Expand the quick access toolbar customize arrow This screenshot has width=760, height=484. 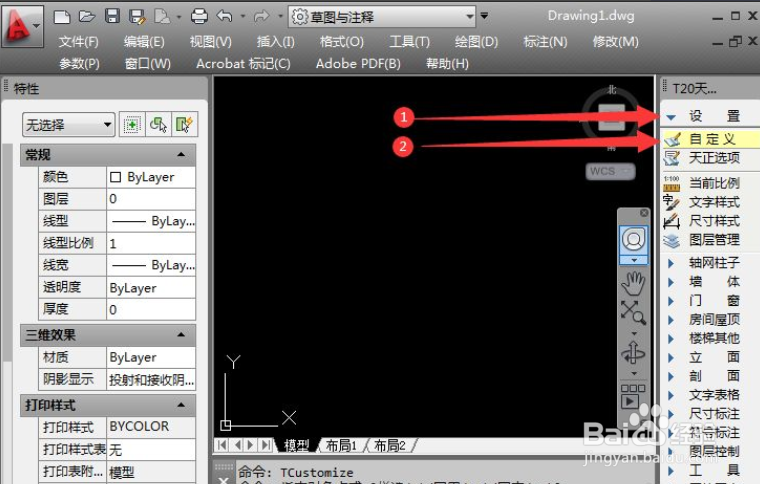pyautogui.click(x=484, y=16)
